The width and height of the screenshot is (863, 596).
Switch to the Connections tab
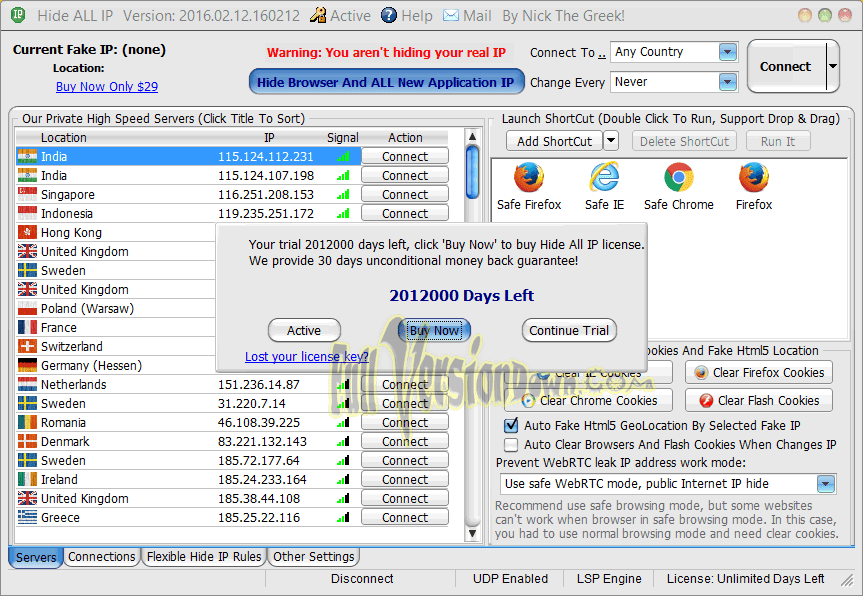pos(102,557)
